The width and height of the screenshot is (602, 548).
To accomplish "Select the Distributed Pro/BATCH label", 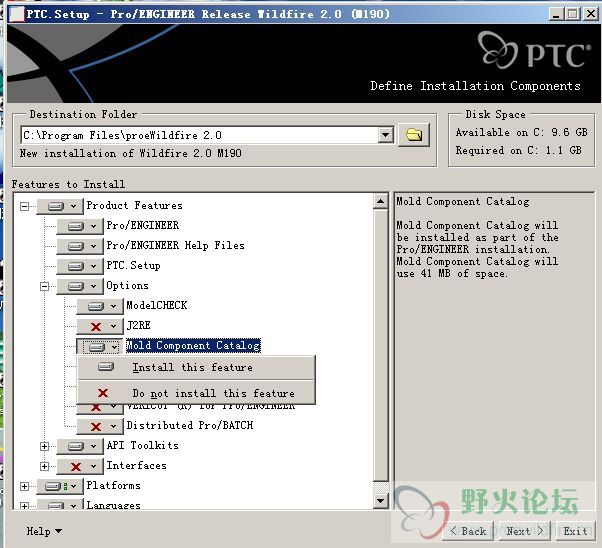I will (190, 425).
